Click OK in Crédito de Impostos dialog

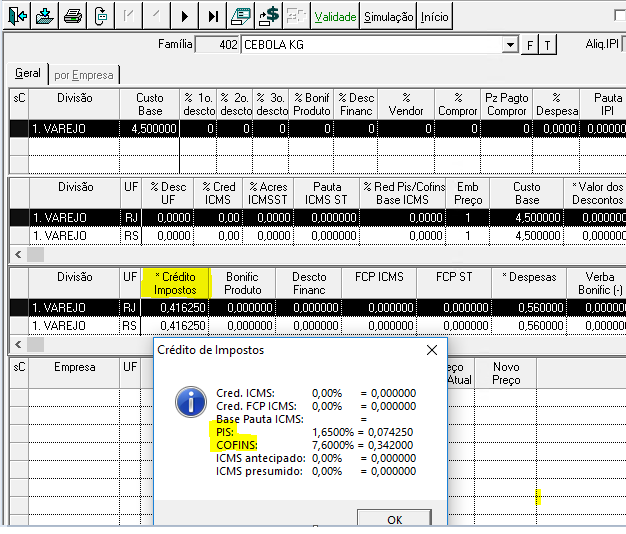[394, 519]
